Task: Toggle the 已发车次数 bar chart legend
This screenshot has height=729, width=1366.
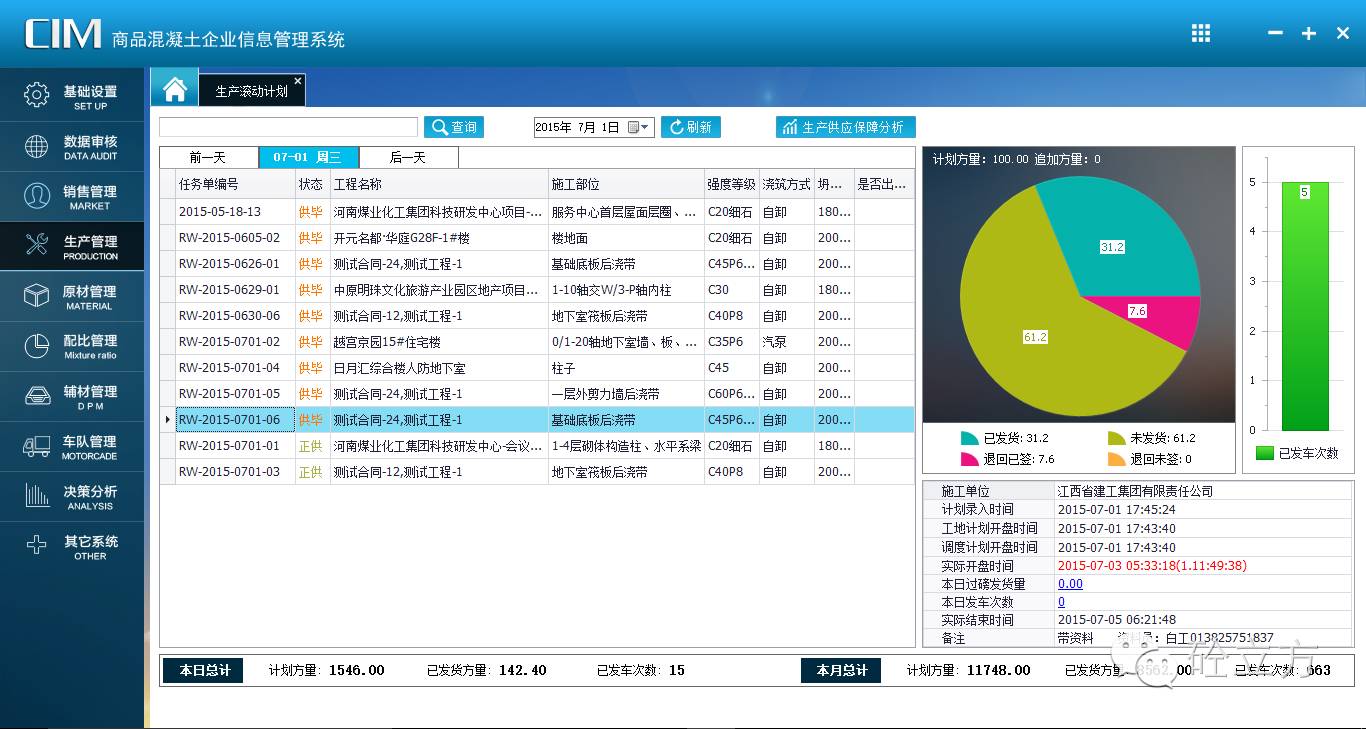Action: point(1294,453)
